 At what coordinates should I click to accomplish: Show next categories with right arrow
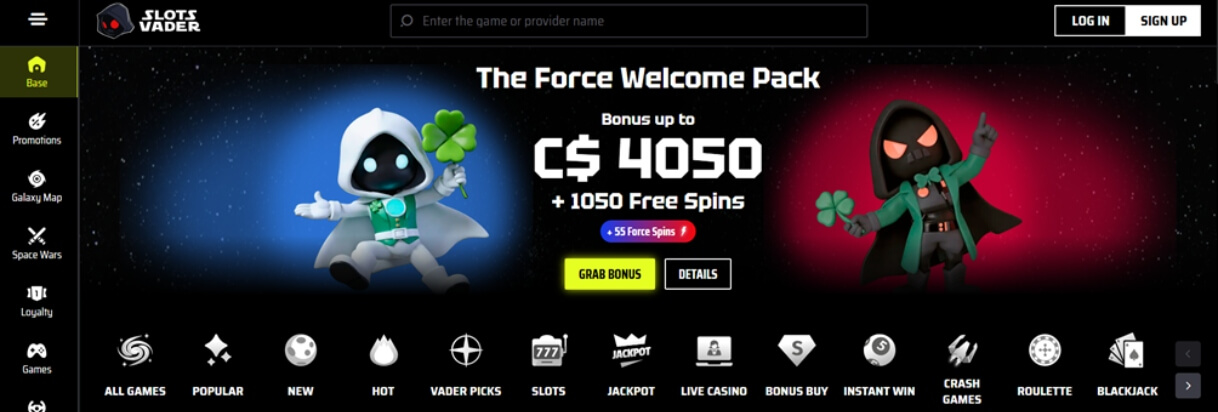click(1188, 385)
